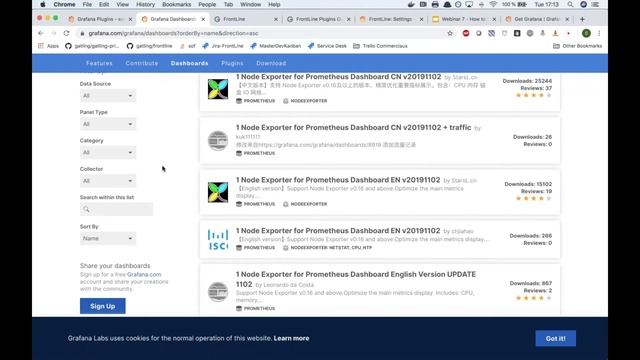Follow the Grafana.com link in sidebar

click(144, 274)
